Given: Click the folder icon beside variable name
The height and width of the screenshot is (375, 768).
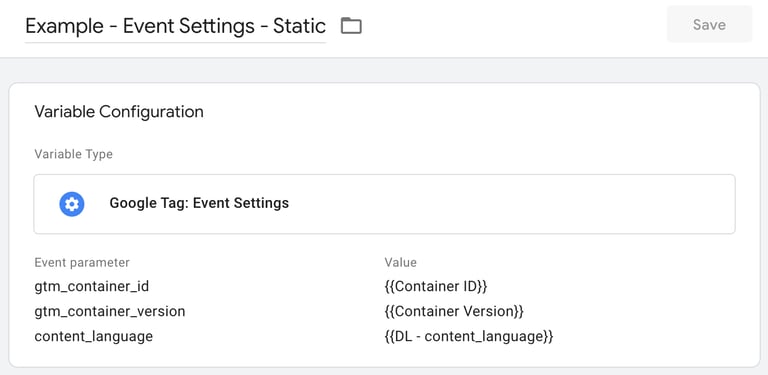Looking at the screenshot, I should [x=351, y=25].
